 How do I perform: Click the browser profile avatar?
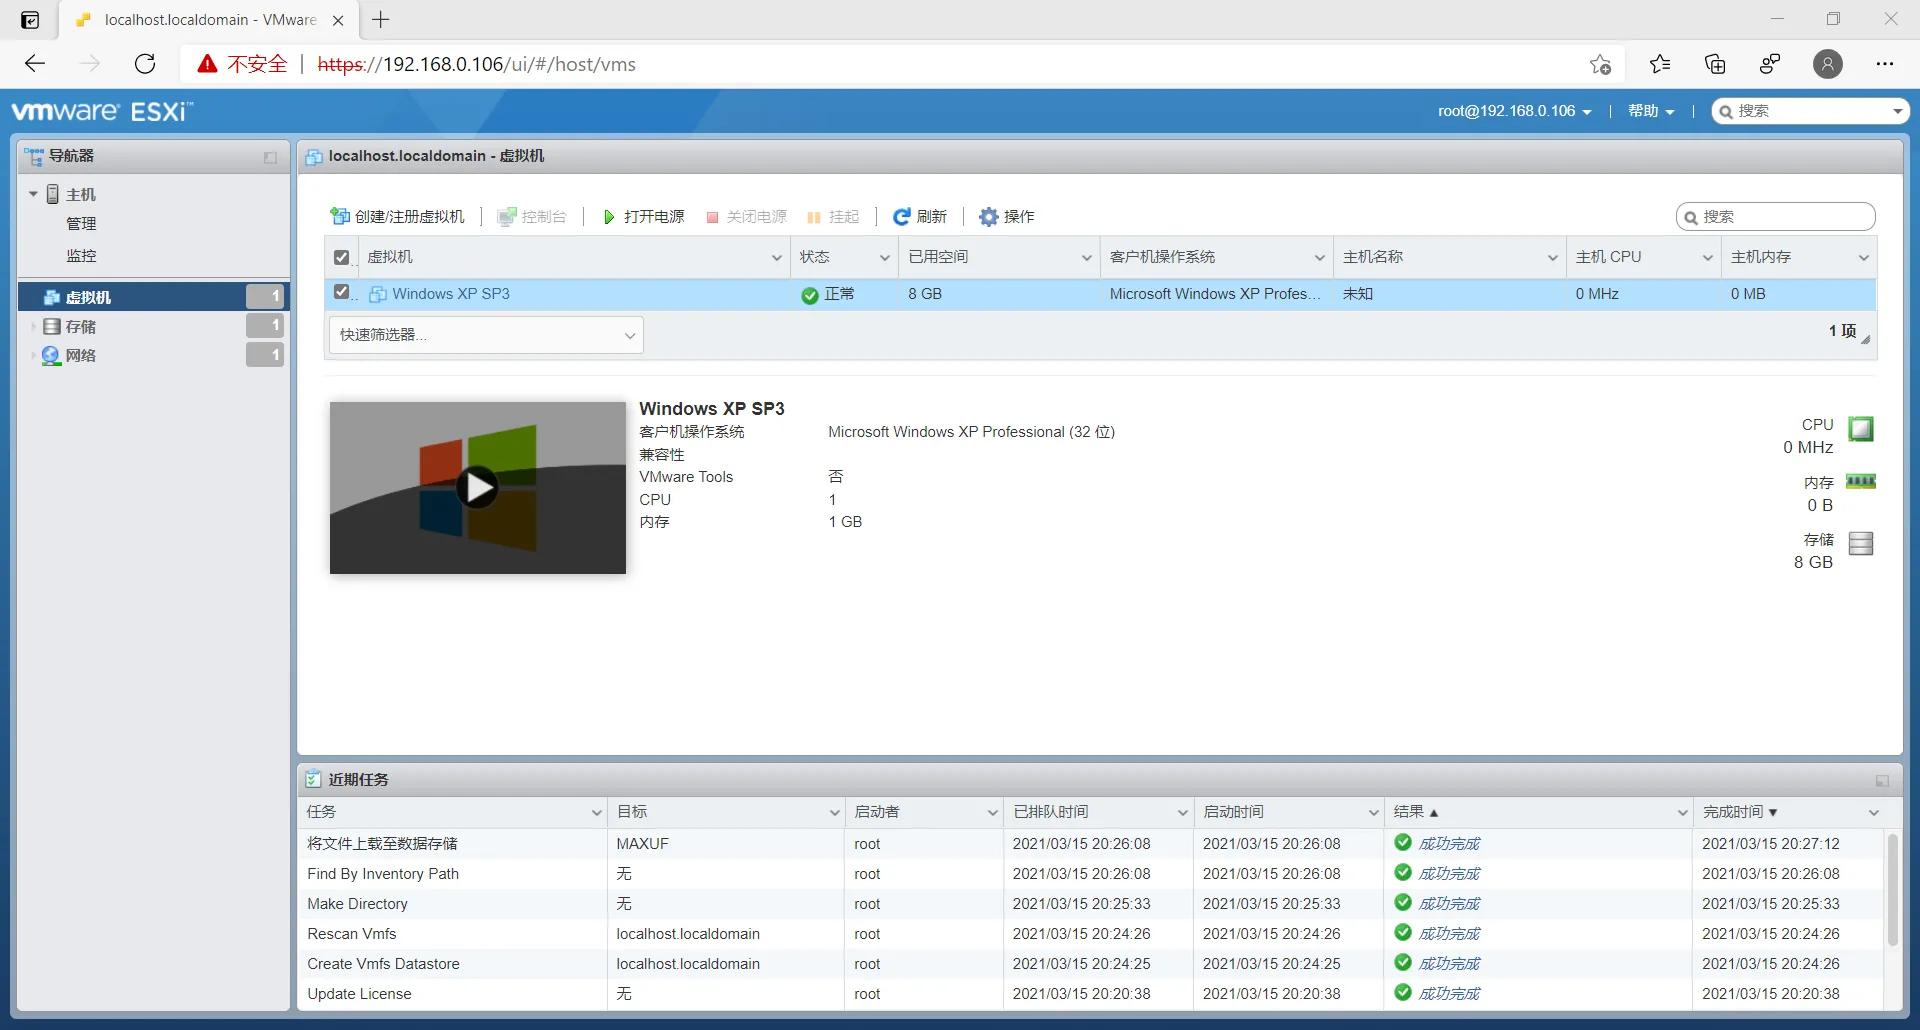coord(1828,64)
